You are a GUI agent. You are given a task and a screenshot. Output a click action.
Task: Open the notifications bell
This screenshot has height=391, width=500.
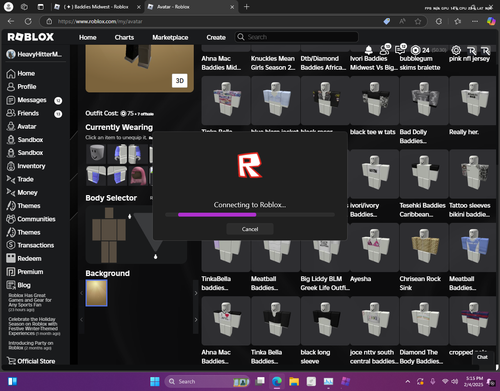368,50
